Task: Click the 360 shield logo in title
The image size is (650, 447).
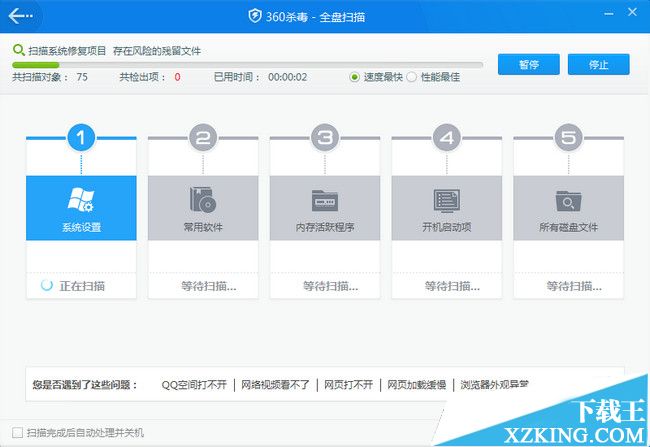Action: pyautogui.click(x=255, y=16)
